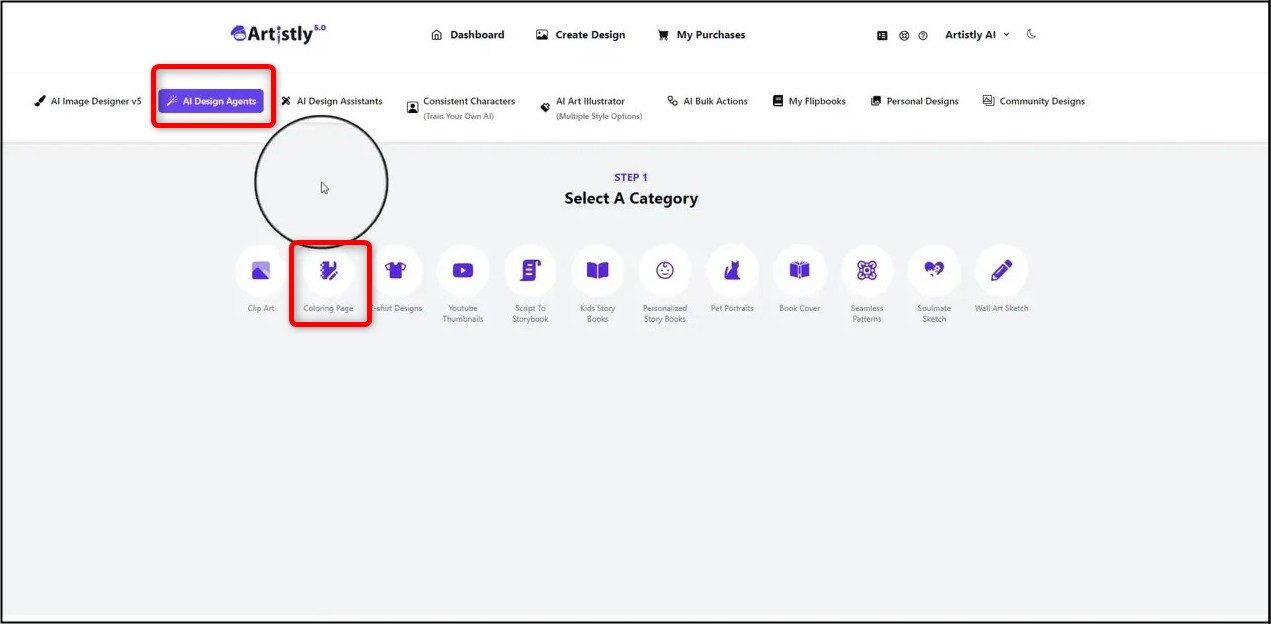Go to the Dashboard page
This screenshot has height=624, width=1271.
[x=468, y=35]
